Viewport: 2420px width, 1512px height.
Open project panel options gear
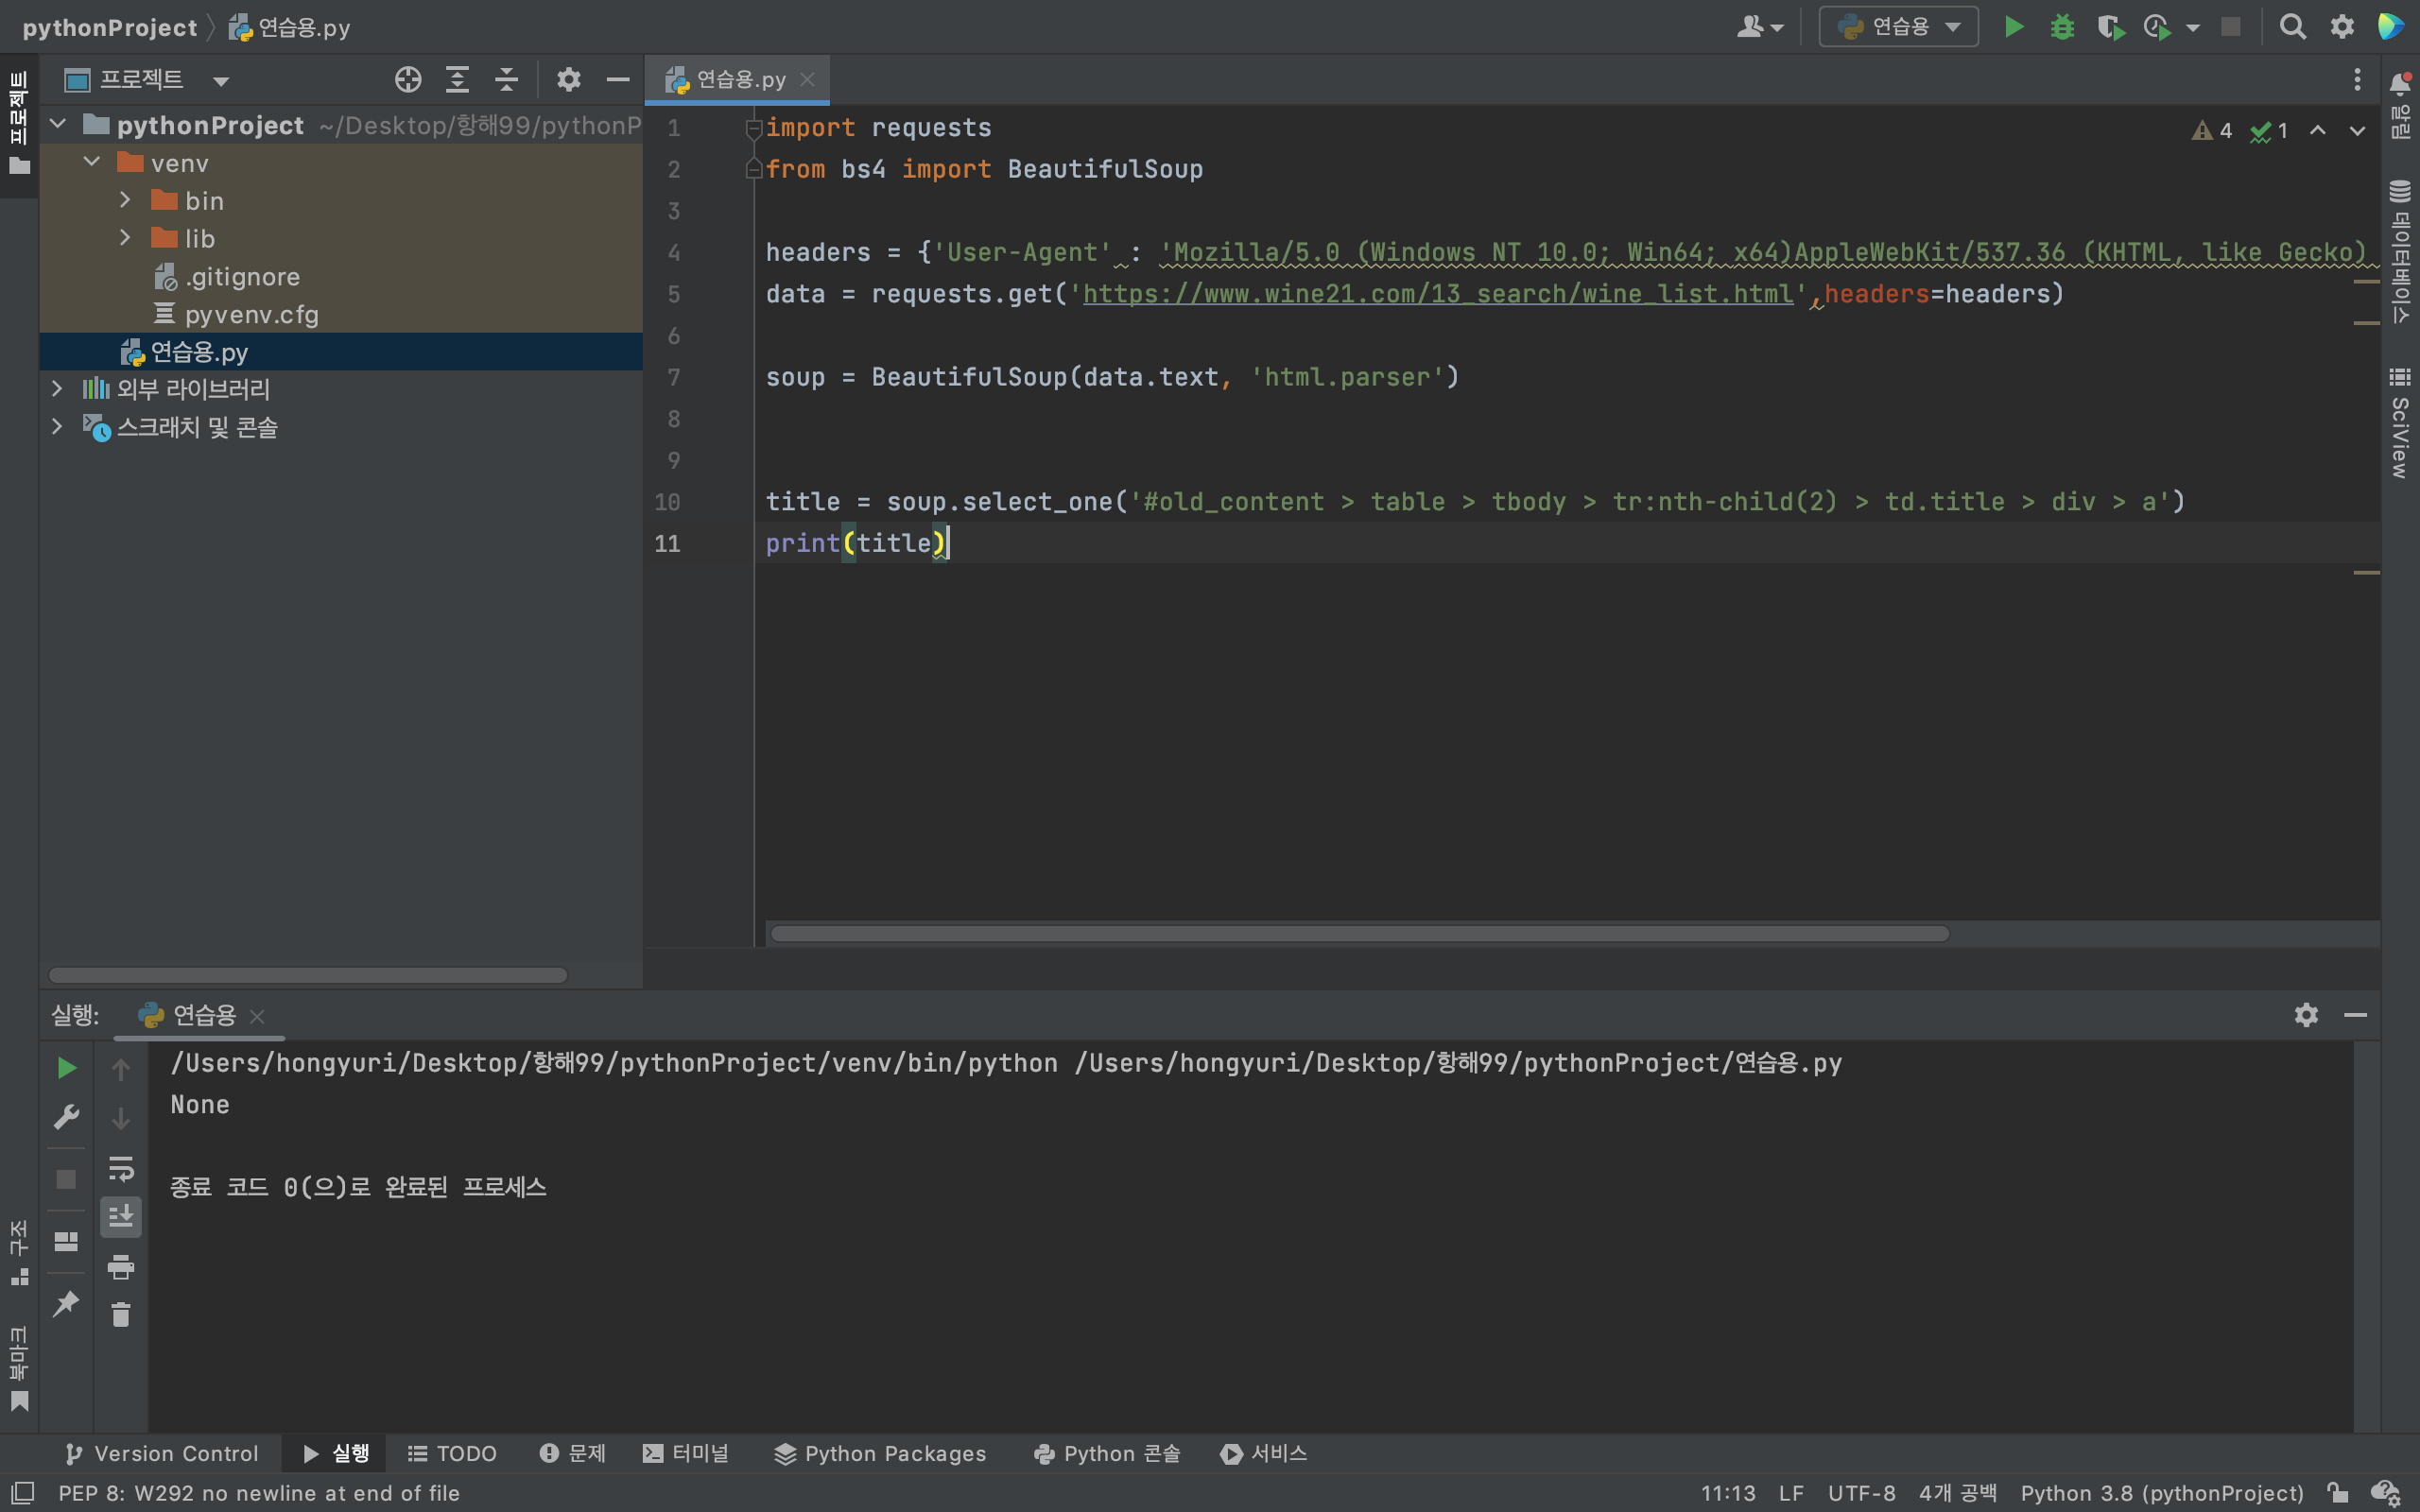[x=569, y=80]
